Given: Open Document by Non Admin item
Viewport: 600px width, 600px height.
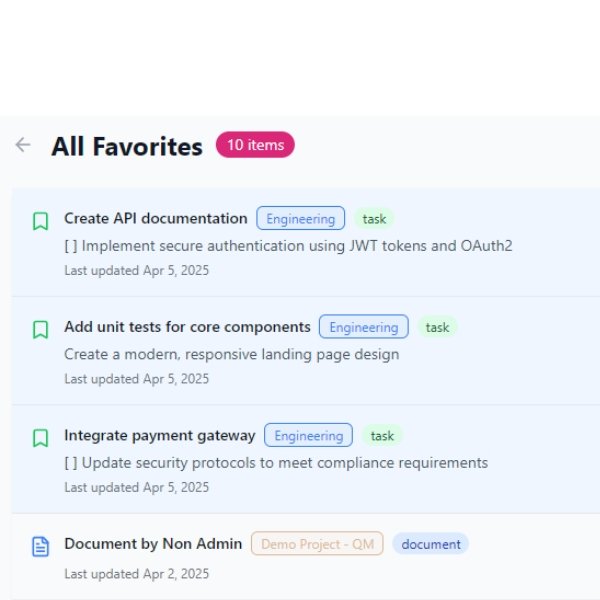Looking at the screenshot, I should click(x=153, y=544).
